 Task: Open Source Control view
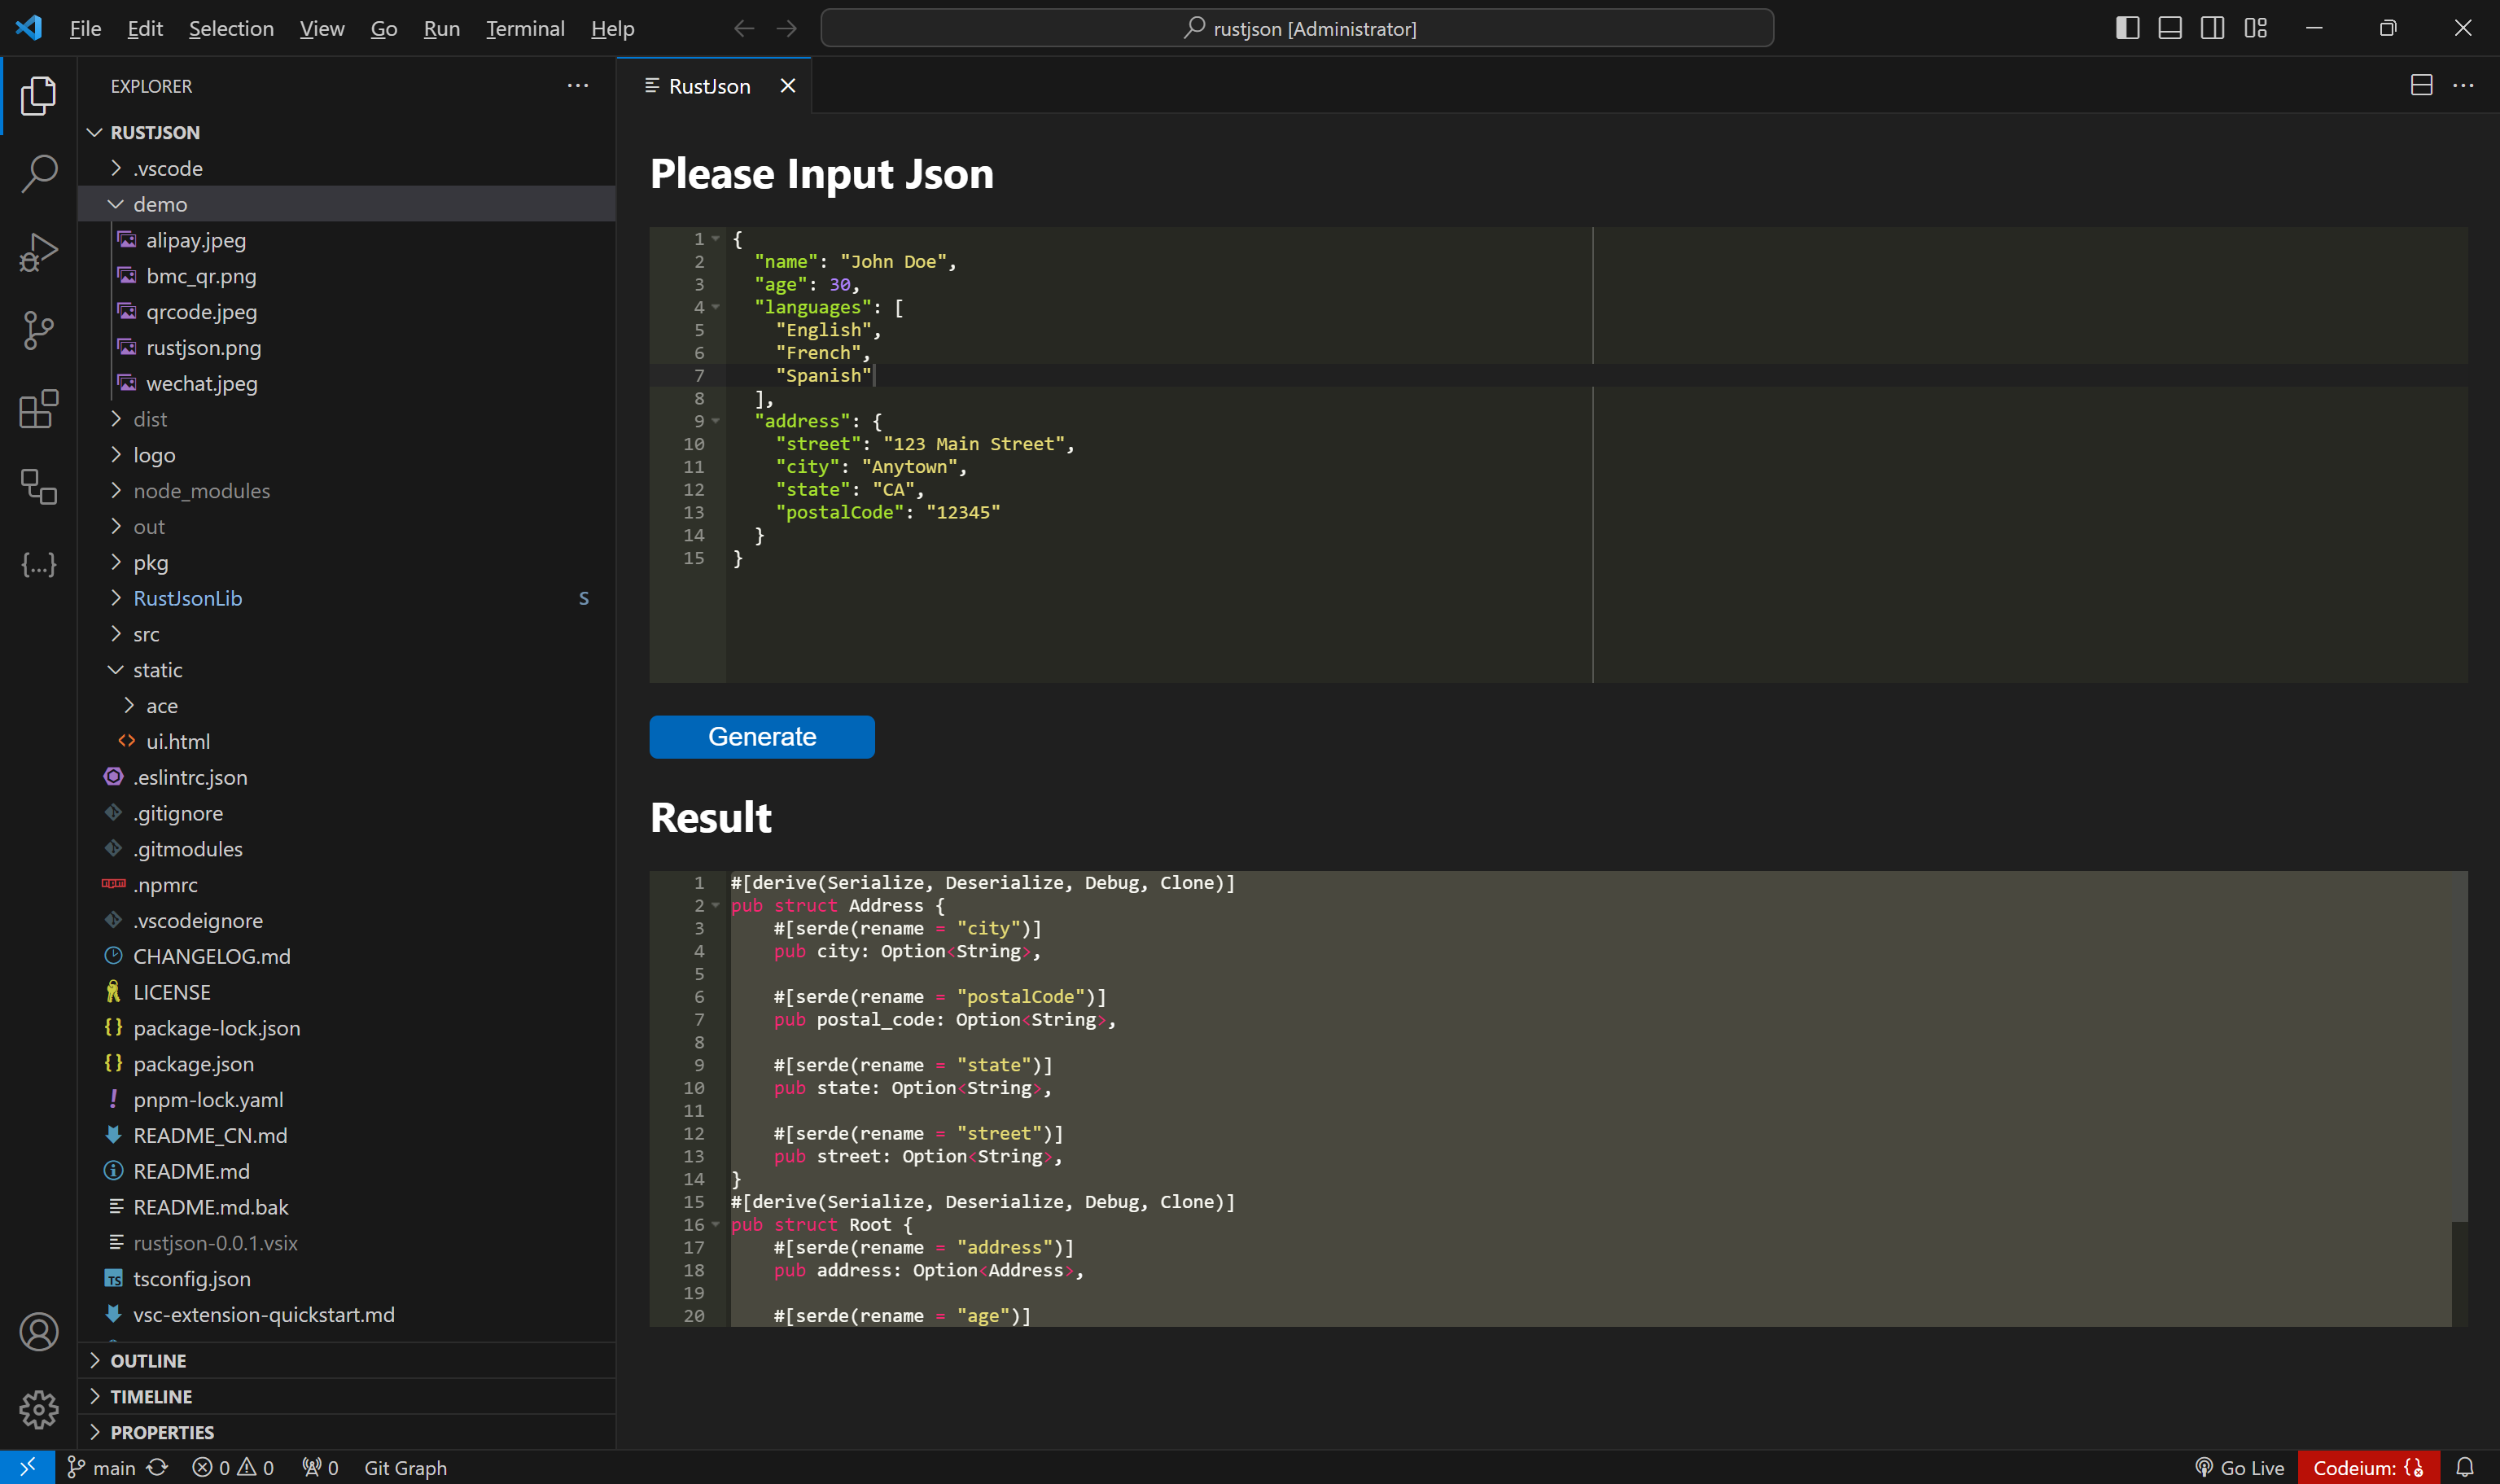coord(38,330)
